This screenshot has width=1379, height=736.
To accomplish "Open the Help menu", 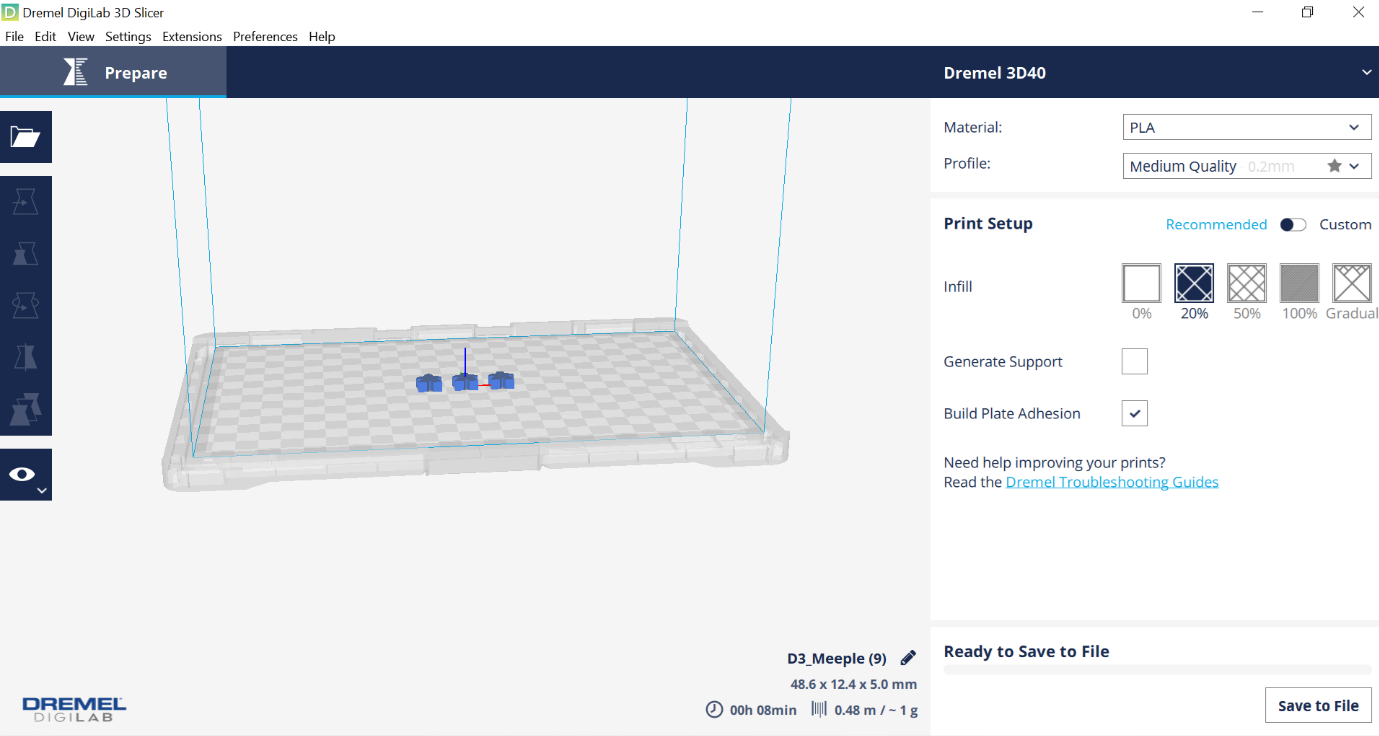I will coord(322,37).
